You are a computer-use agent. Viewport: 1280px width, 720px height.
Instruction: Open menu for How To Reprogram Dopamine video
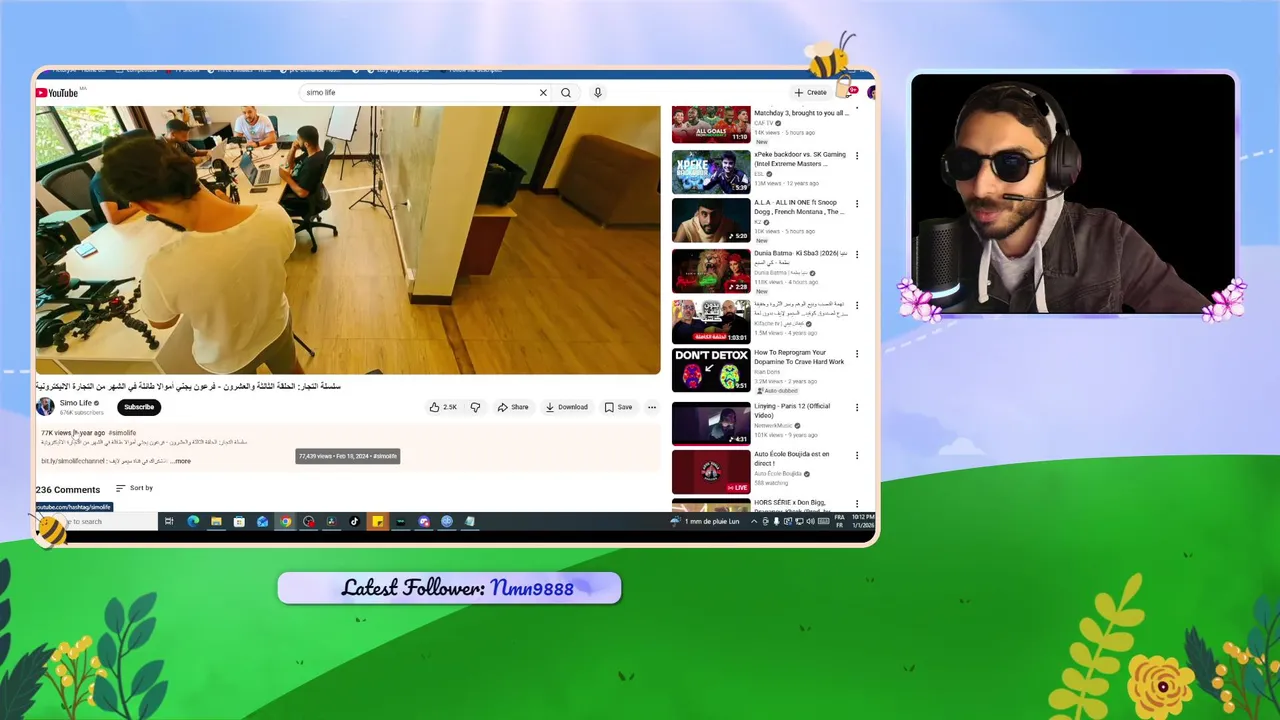click(857, 354)
